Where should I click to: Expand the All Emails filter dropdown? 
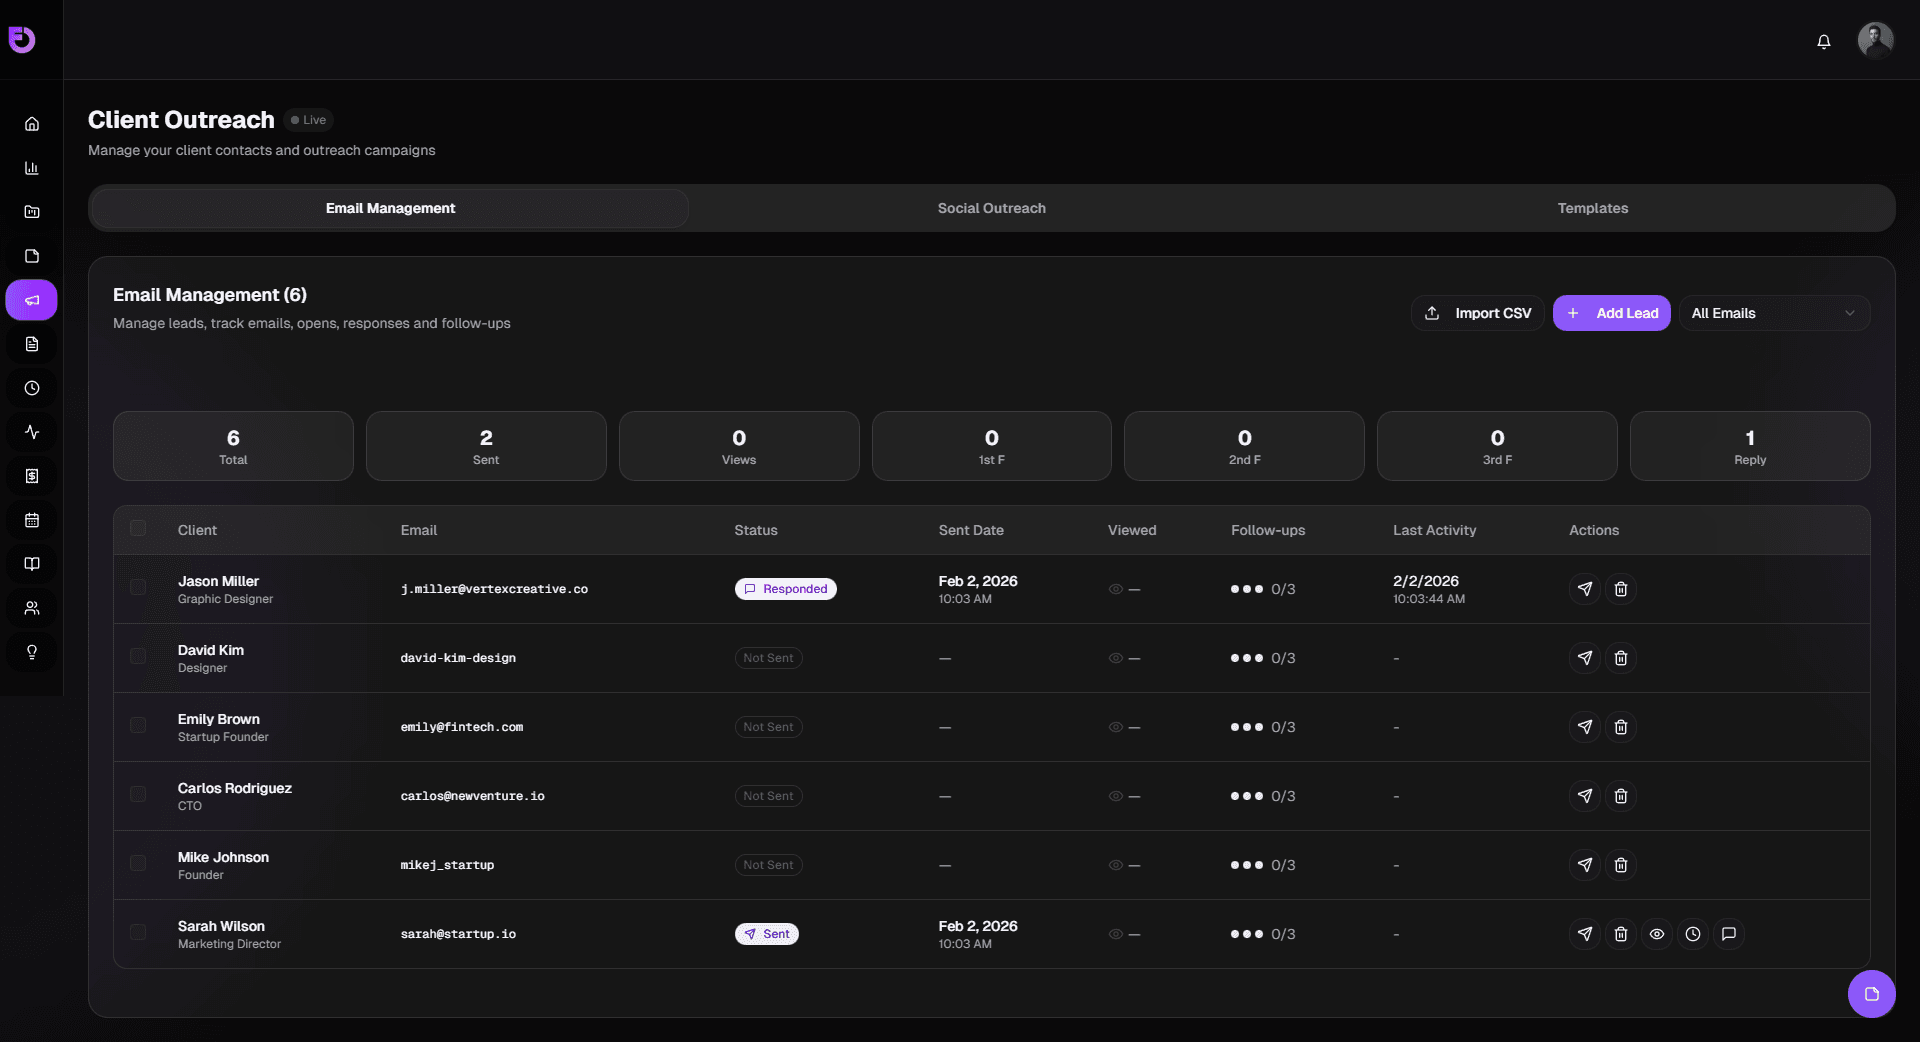click(x=1773, y=313)
